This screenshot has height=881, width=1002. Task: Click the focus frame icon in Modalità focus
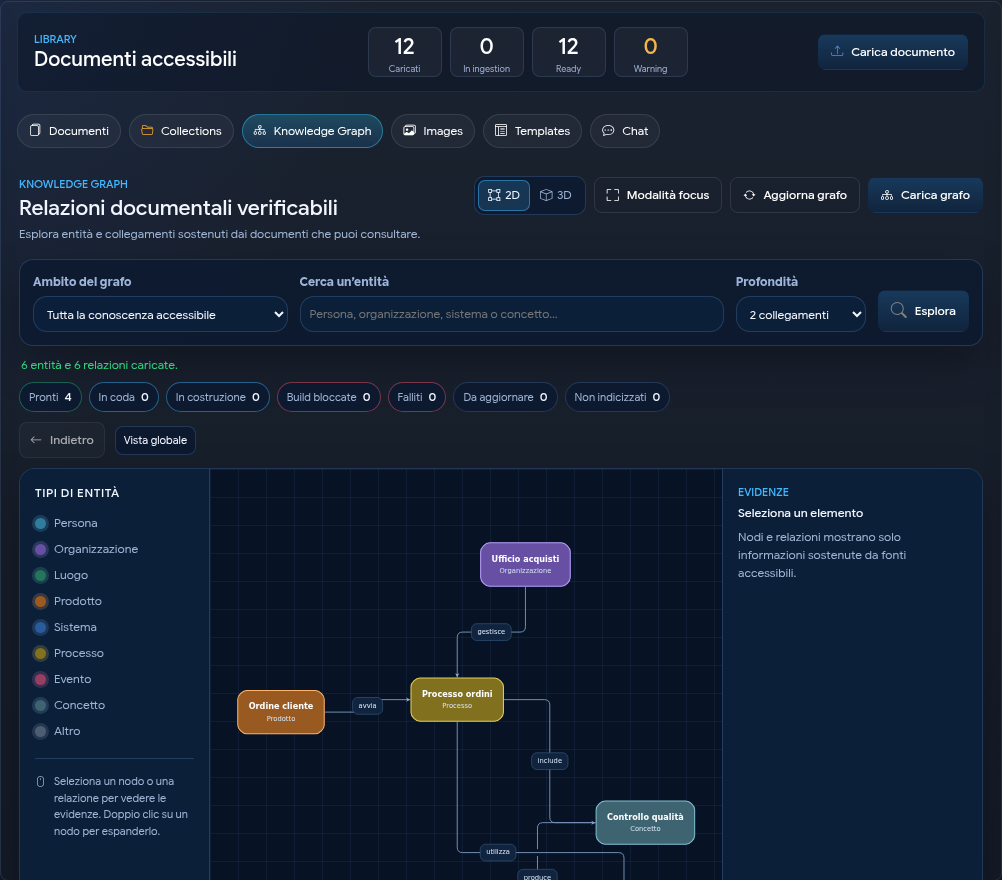coord(612,195)
